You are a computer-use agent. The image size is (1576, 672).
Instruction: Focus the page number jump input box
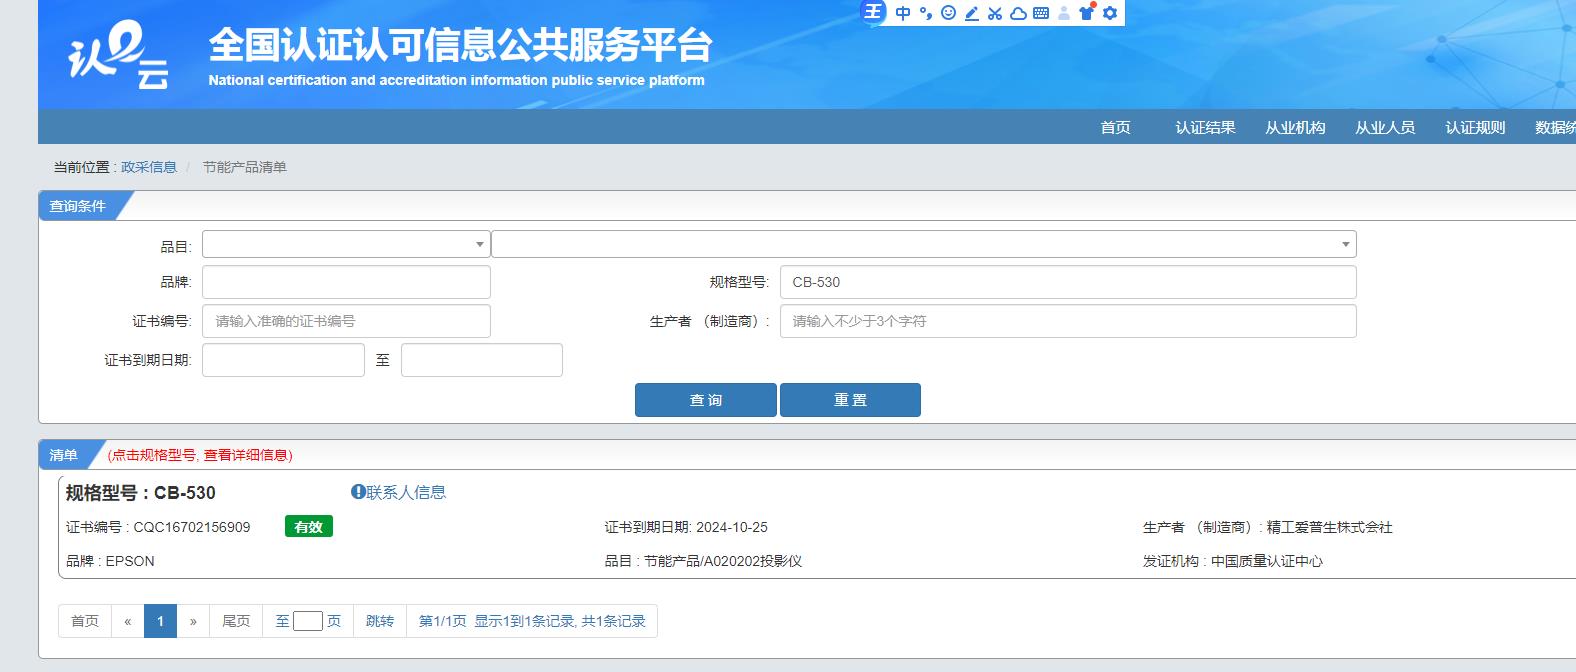click(308, 621)
